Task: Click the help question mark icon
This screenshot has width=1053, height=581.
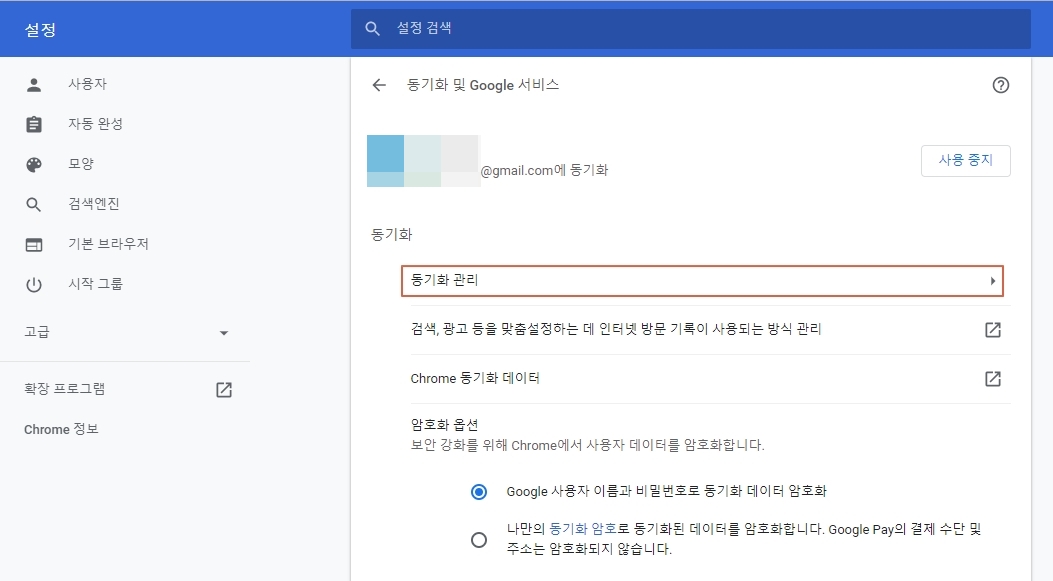Action: click(1001, 85)
